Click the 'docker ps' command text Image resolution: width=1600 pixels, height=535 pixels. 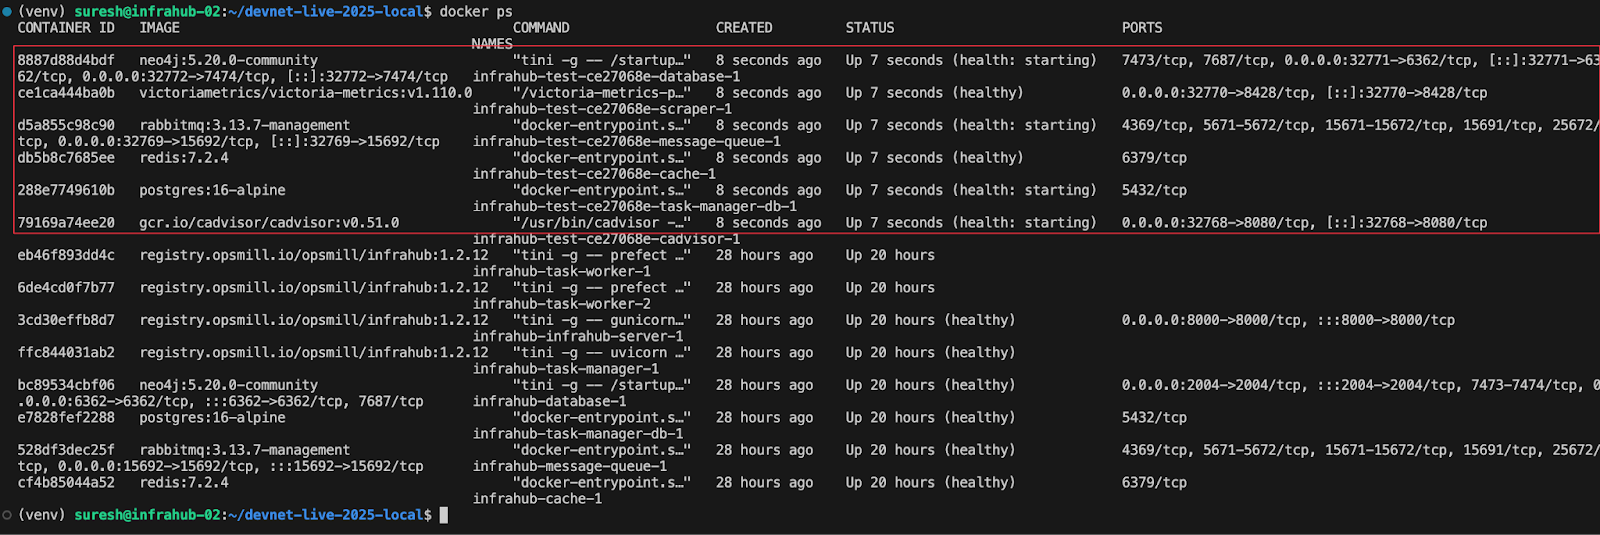pos(476,11)
